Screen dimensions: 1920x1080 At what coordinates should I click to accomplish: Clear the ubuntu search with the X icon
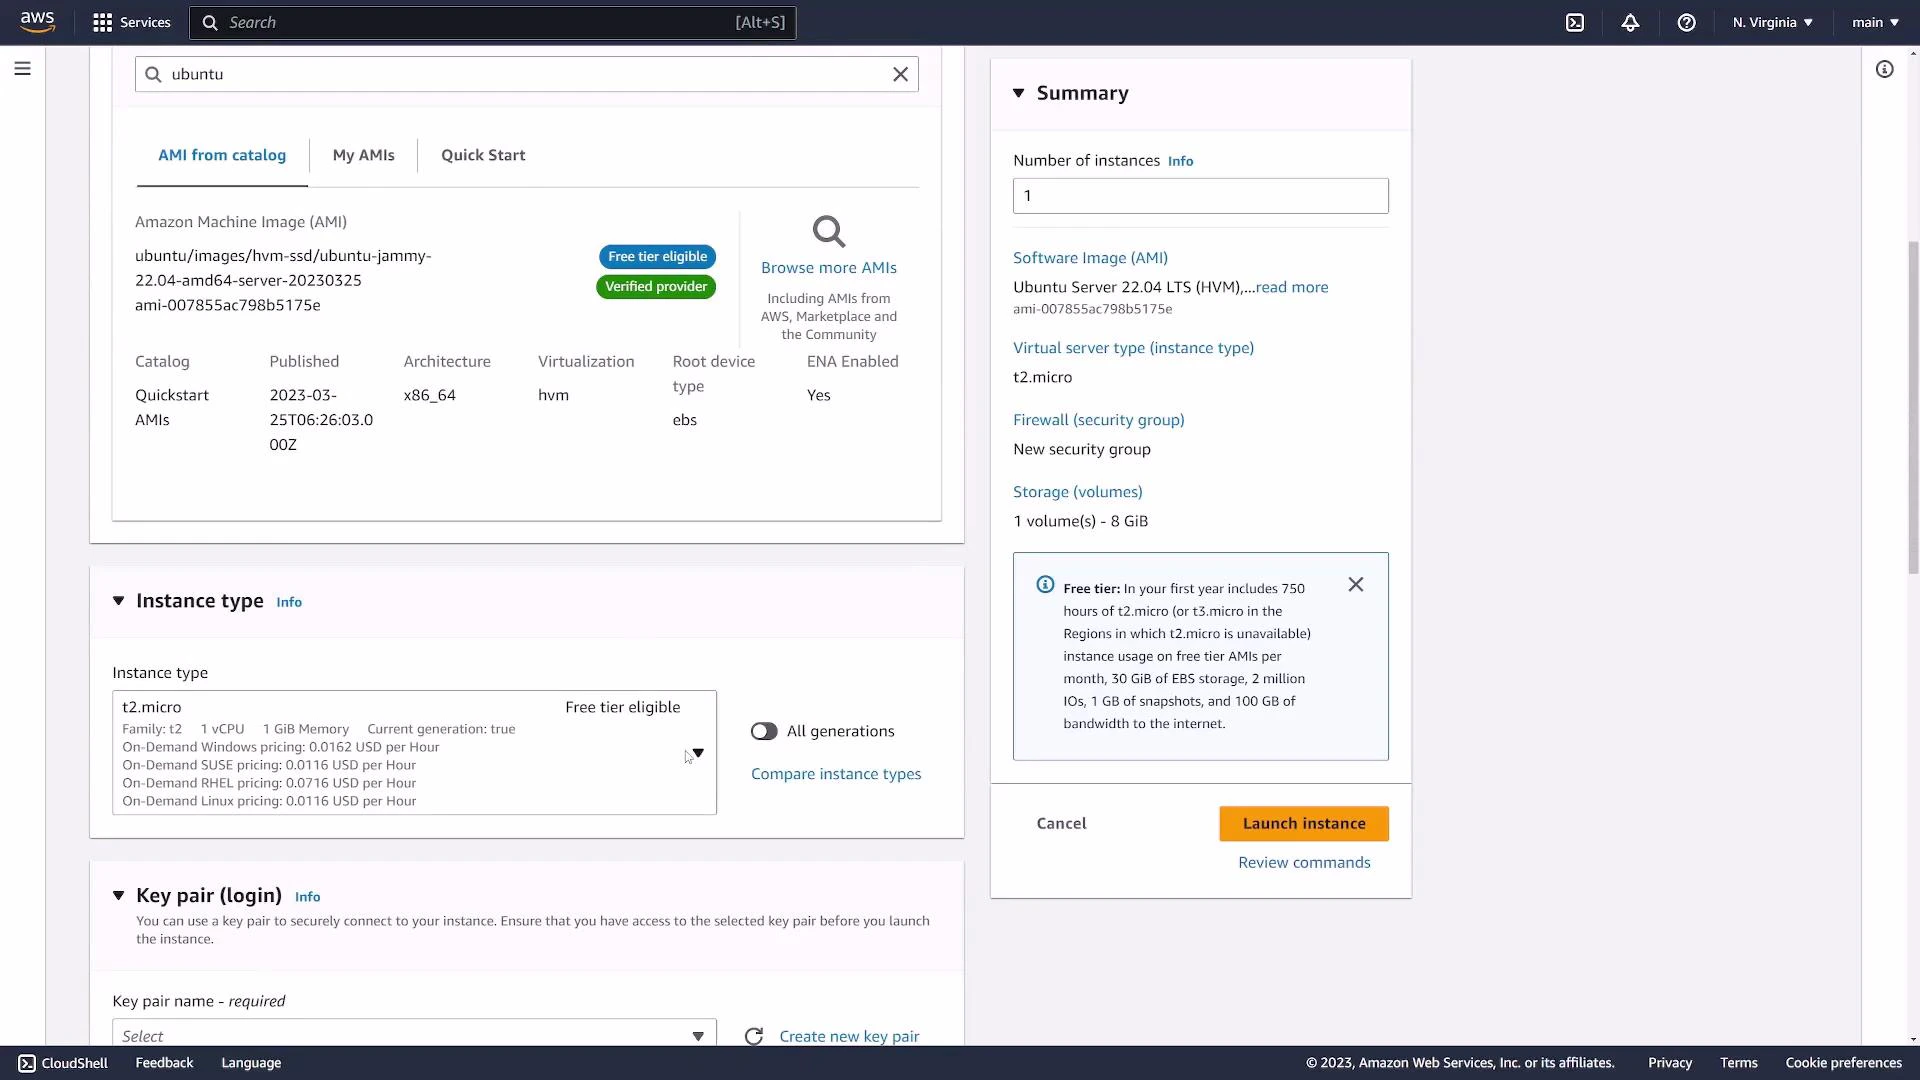pyautogui.click(x=899, y=73)
